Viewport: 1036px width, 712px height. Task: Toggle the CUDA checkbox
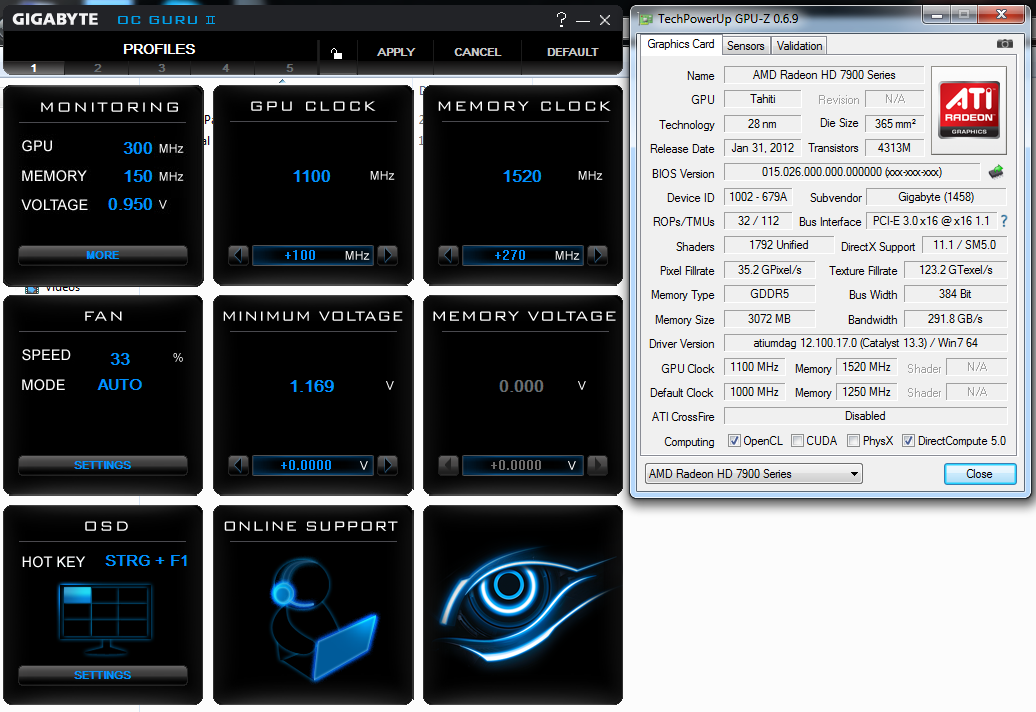[x=797, y=441]
